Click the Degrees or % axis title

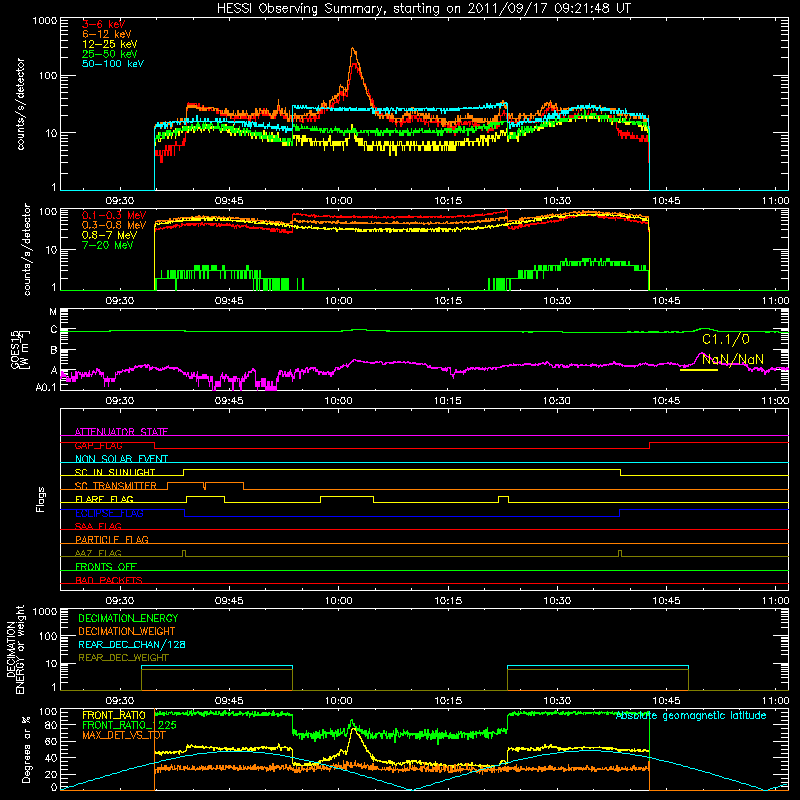tap(26, 749)
